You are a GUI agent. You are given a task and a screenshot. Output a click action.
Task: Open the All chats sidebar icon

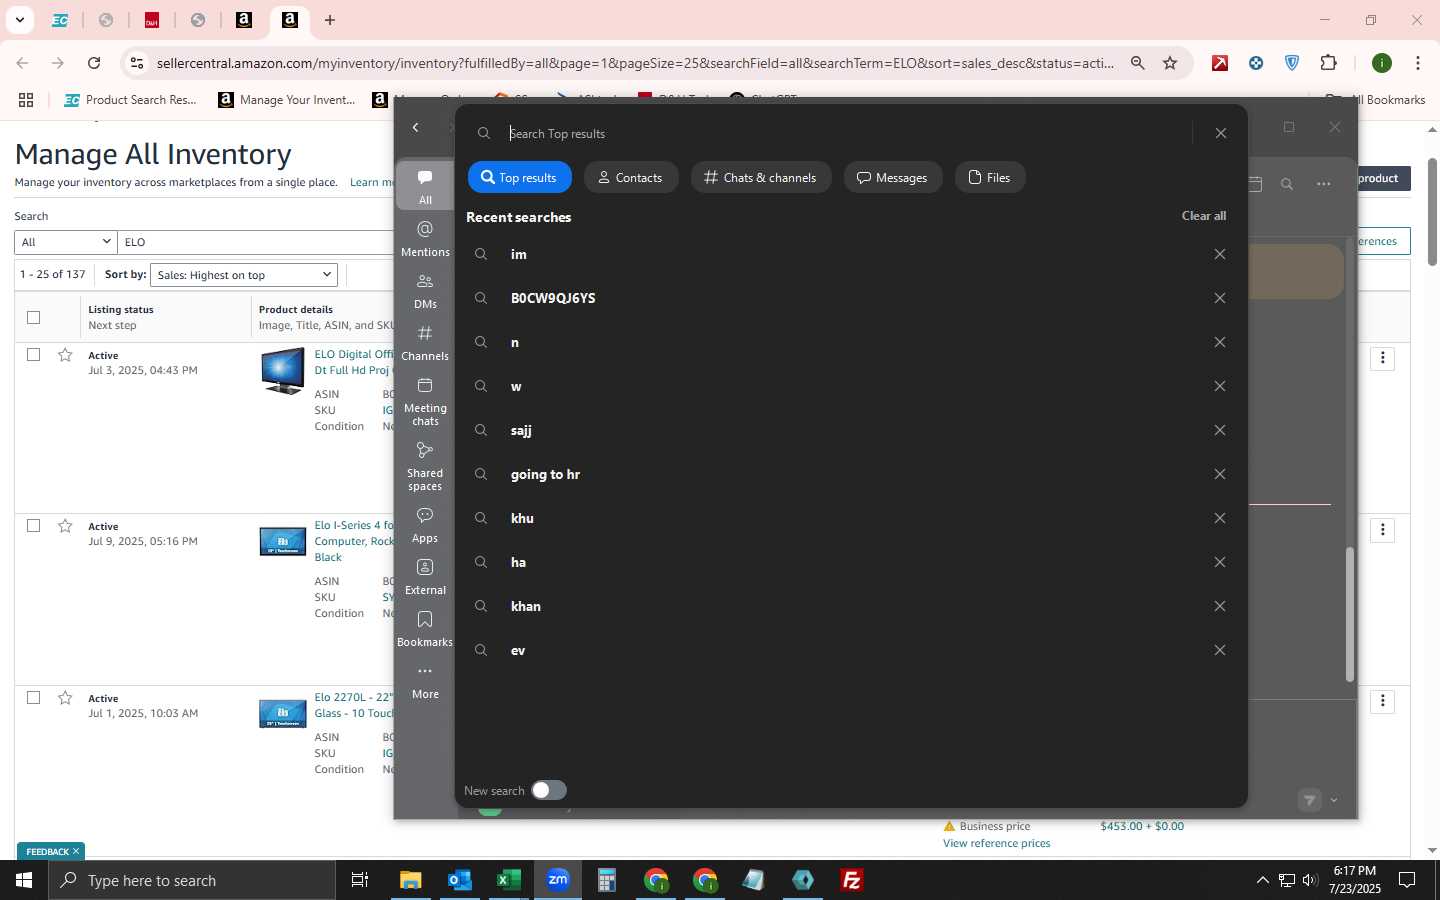coord(425,186)
